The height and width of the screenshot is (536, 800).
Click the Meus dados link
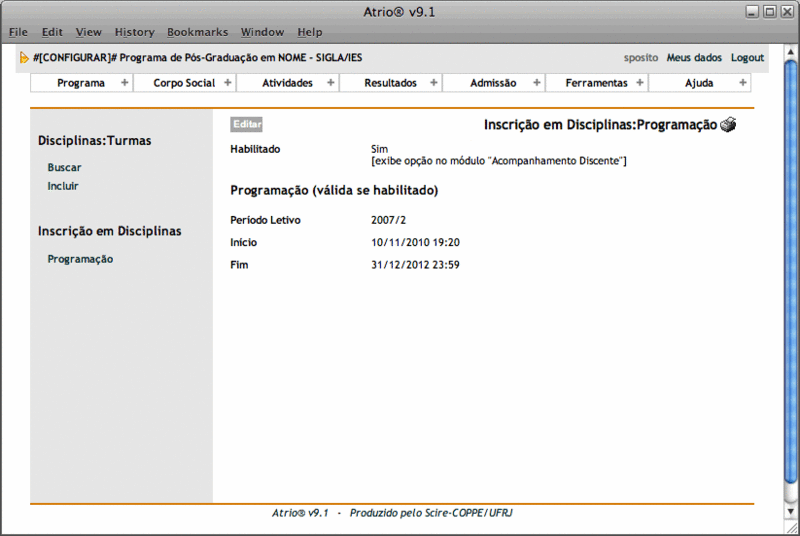pyautogui.click(x=694, y=58)
